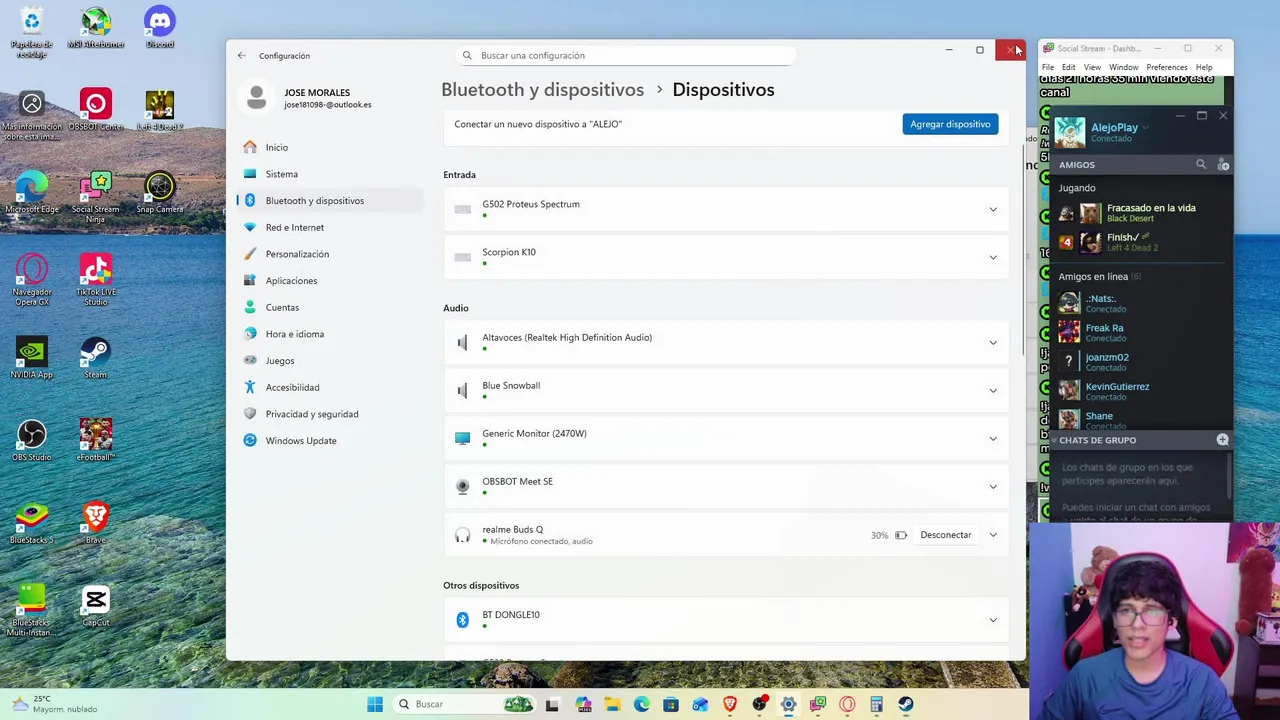
Task: Go back with the Settings back arrow
Action: click(242, 56)
